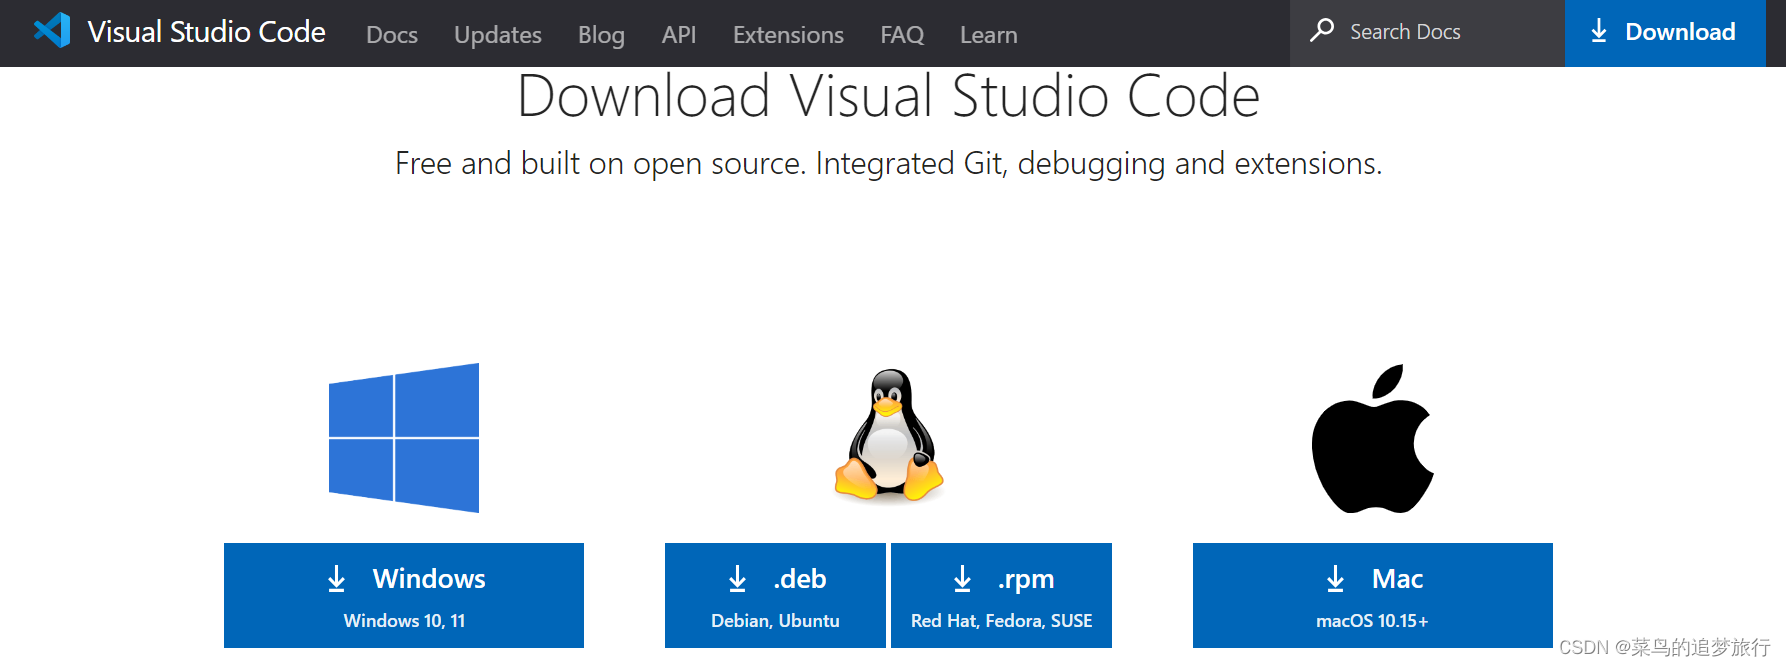Download the .deb package
The height and width of the screenshot is (666, 1786).
(775, 595)
